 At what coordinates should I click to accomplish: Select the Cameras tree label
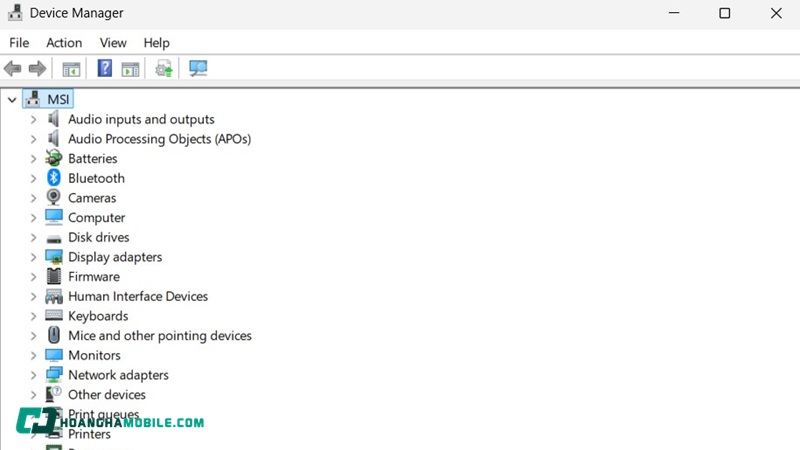click(92, 198)
